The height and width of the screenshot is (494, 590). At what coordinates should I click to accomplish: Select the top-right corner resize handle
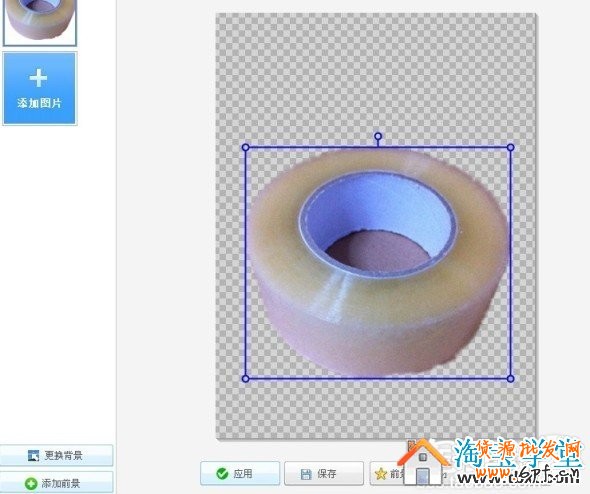click(511, 147)
